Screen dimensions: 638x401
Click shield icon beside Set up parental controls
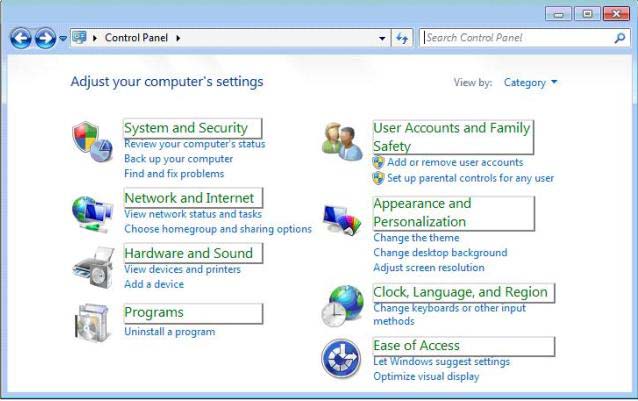378,178
